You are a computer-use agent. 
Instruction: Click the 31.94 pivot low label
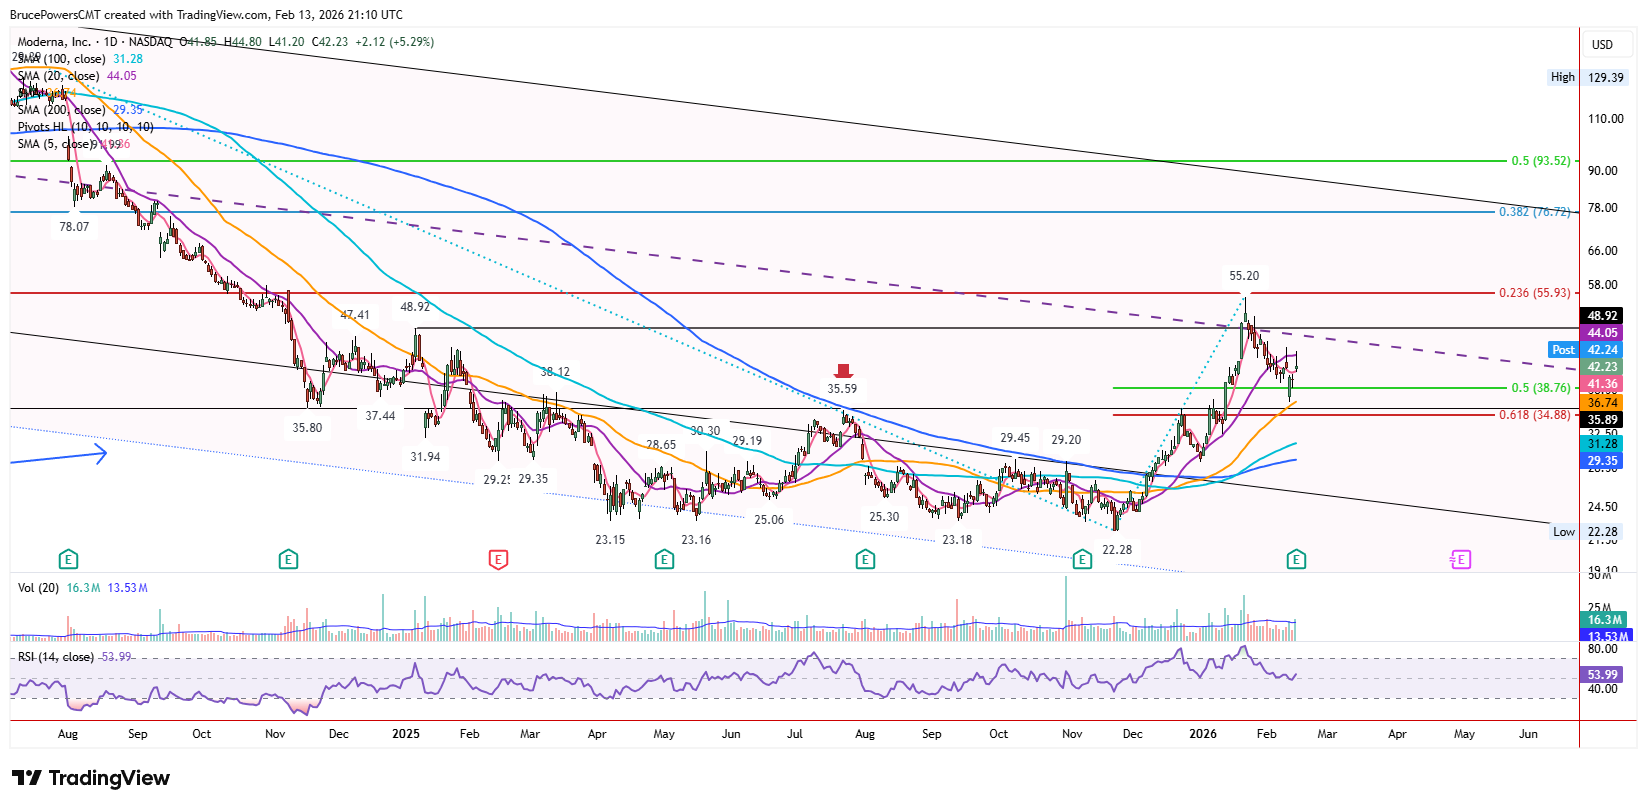pos(425,457)
